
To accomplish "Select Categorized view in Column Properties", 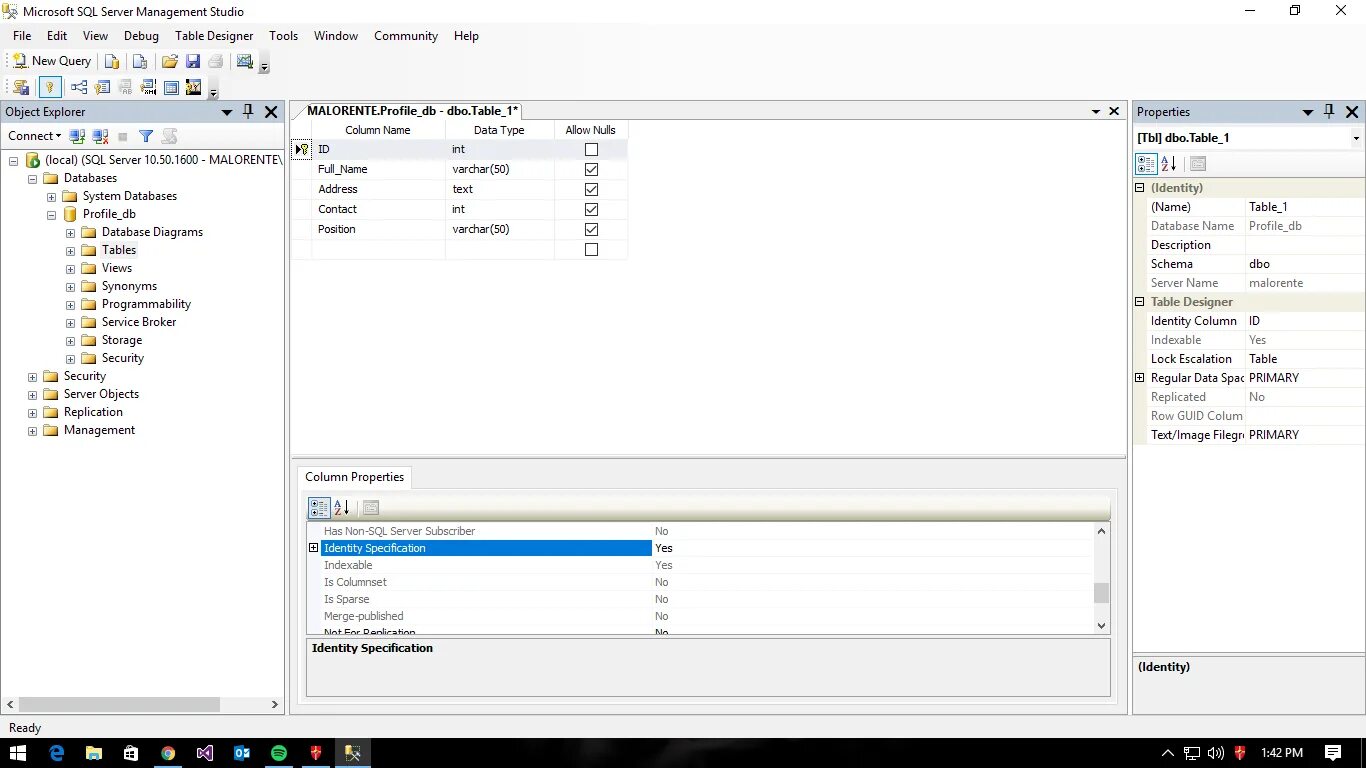I will (x=319, y=508).
